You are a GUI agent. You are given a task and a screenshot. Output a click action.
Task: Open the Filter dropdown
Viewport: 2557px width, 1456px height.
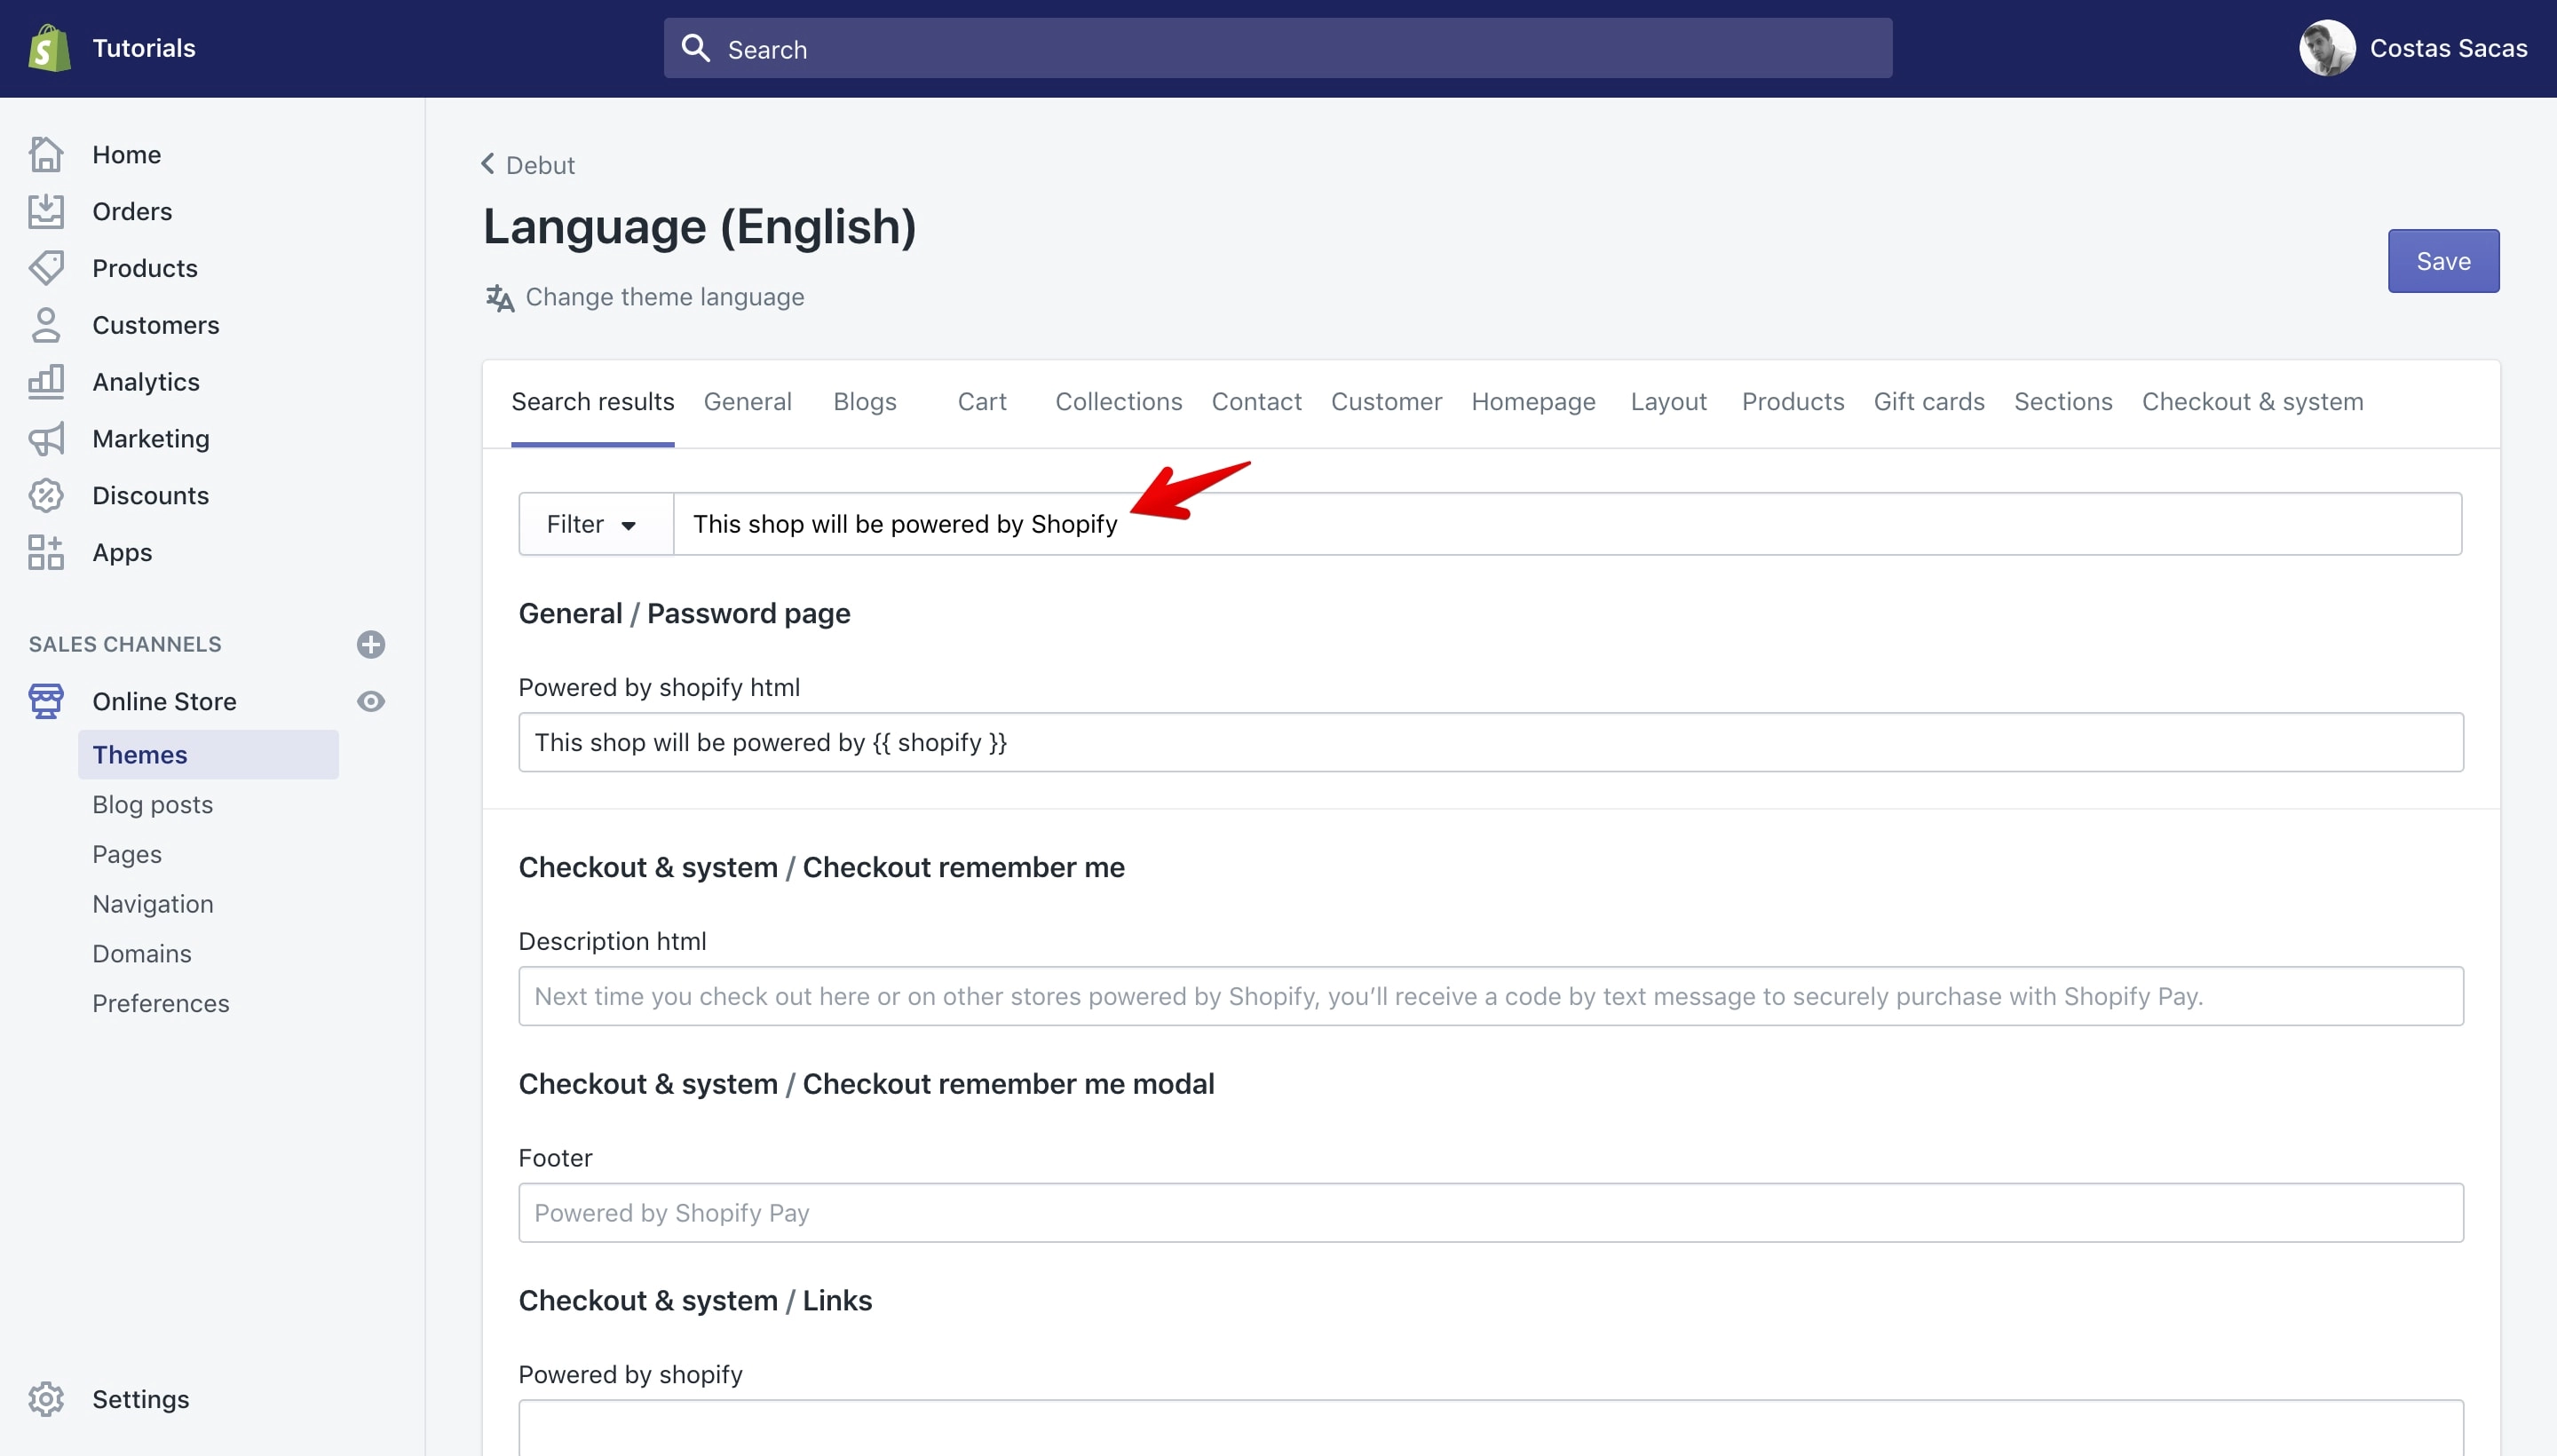click(596, 524)
